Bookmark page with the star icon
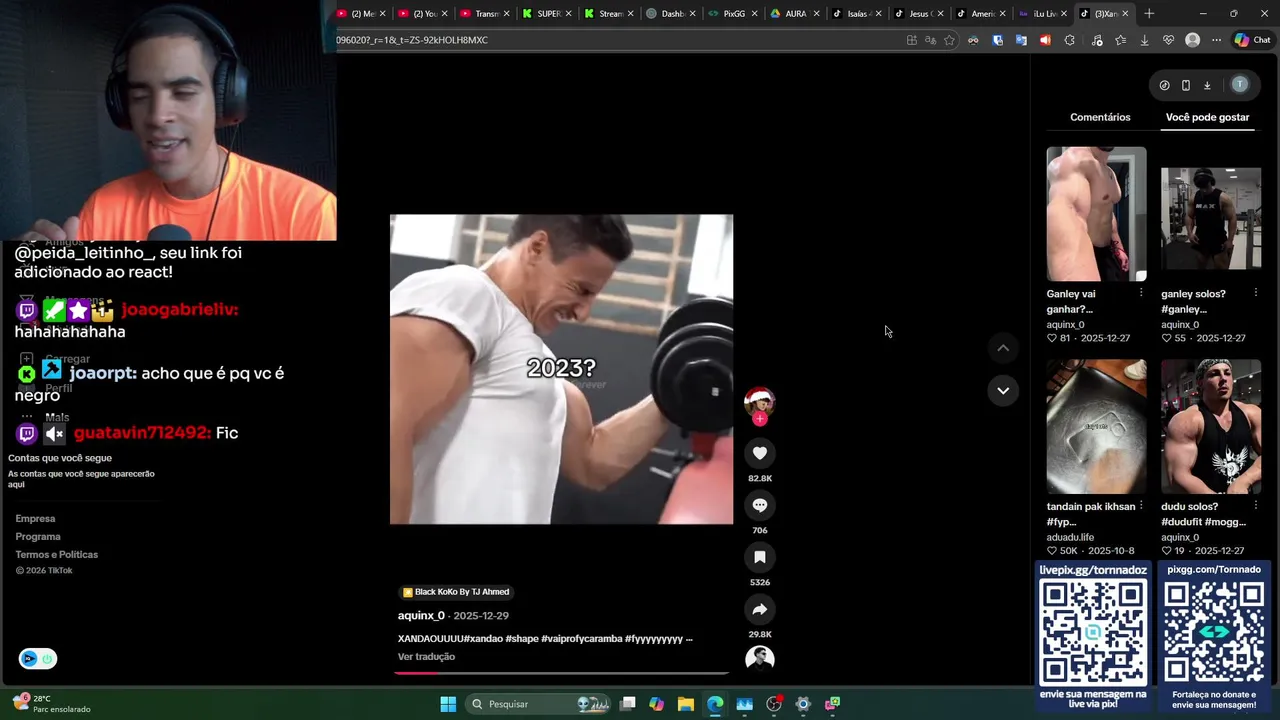The width and height of the screenshot is (1280, 720). (x=949, y=40)
